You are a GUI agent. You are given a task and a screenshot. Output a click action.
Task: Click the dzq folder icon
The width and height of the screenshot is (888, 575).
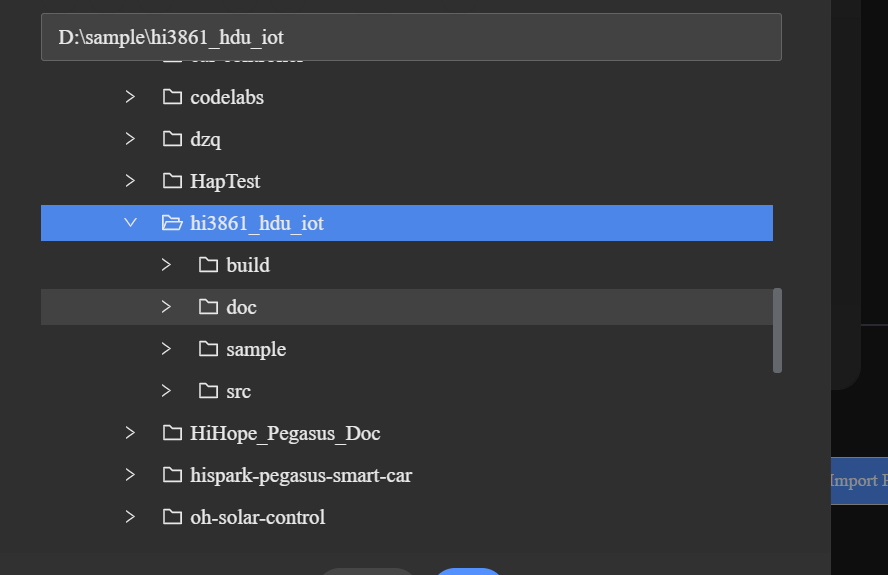172,139
